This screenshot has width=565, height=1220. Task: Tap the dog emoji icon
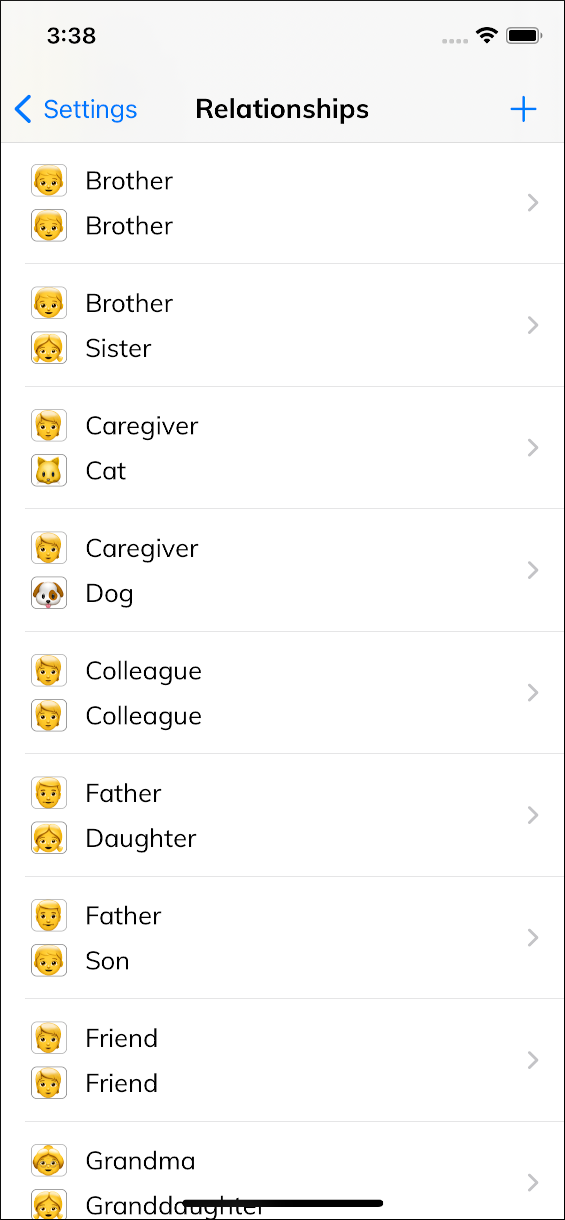49,593
